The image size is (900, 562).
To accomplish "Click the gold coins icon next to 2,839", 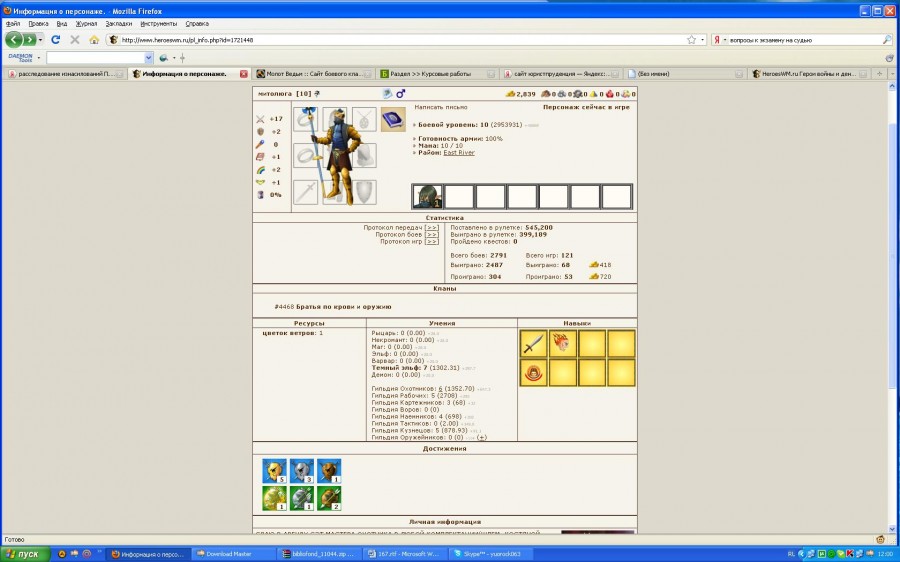I will coord(510,94).
